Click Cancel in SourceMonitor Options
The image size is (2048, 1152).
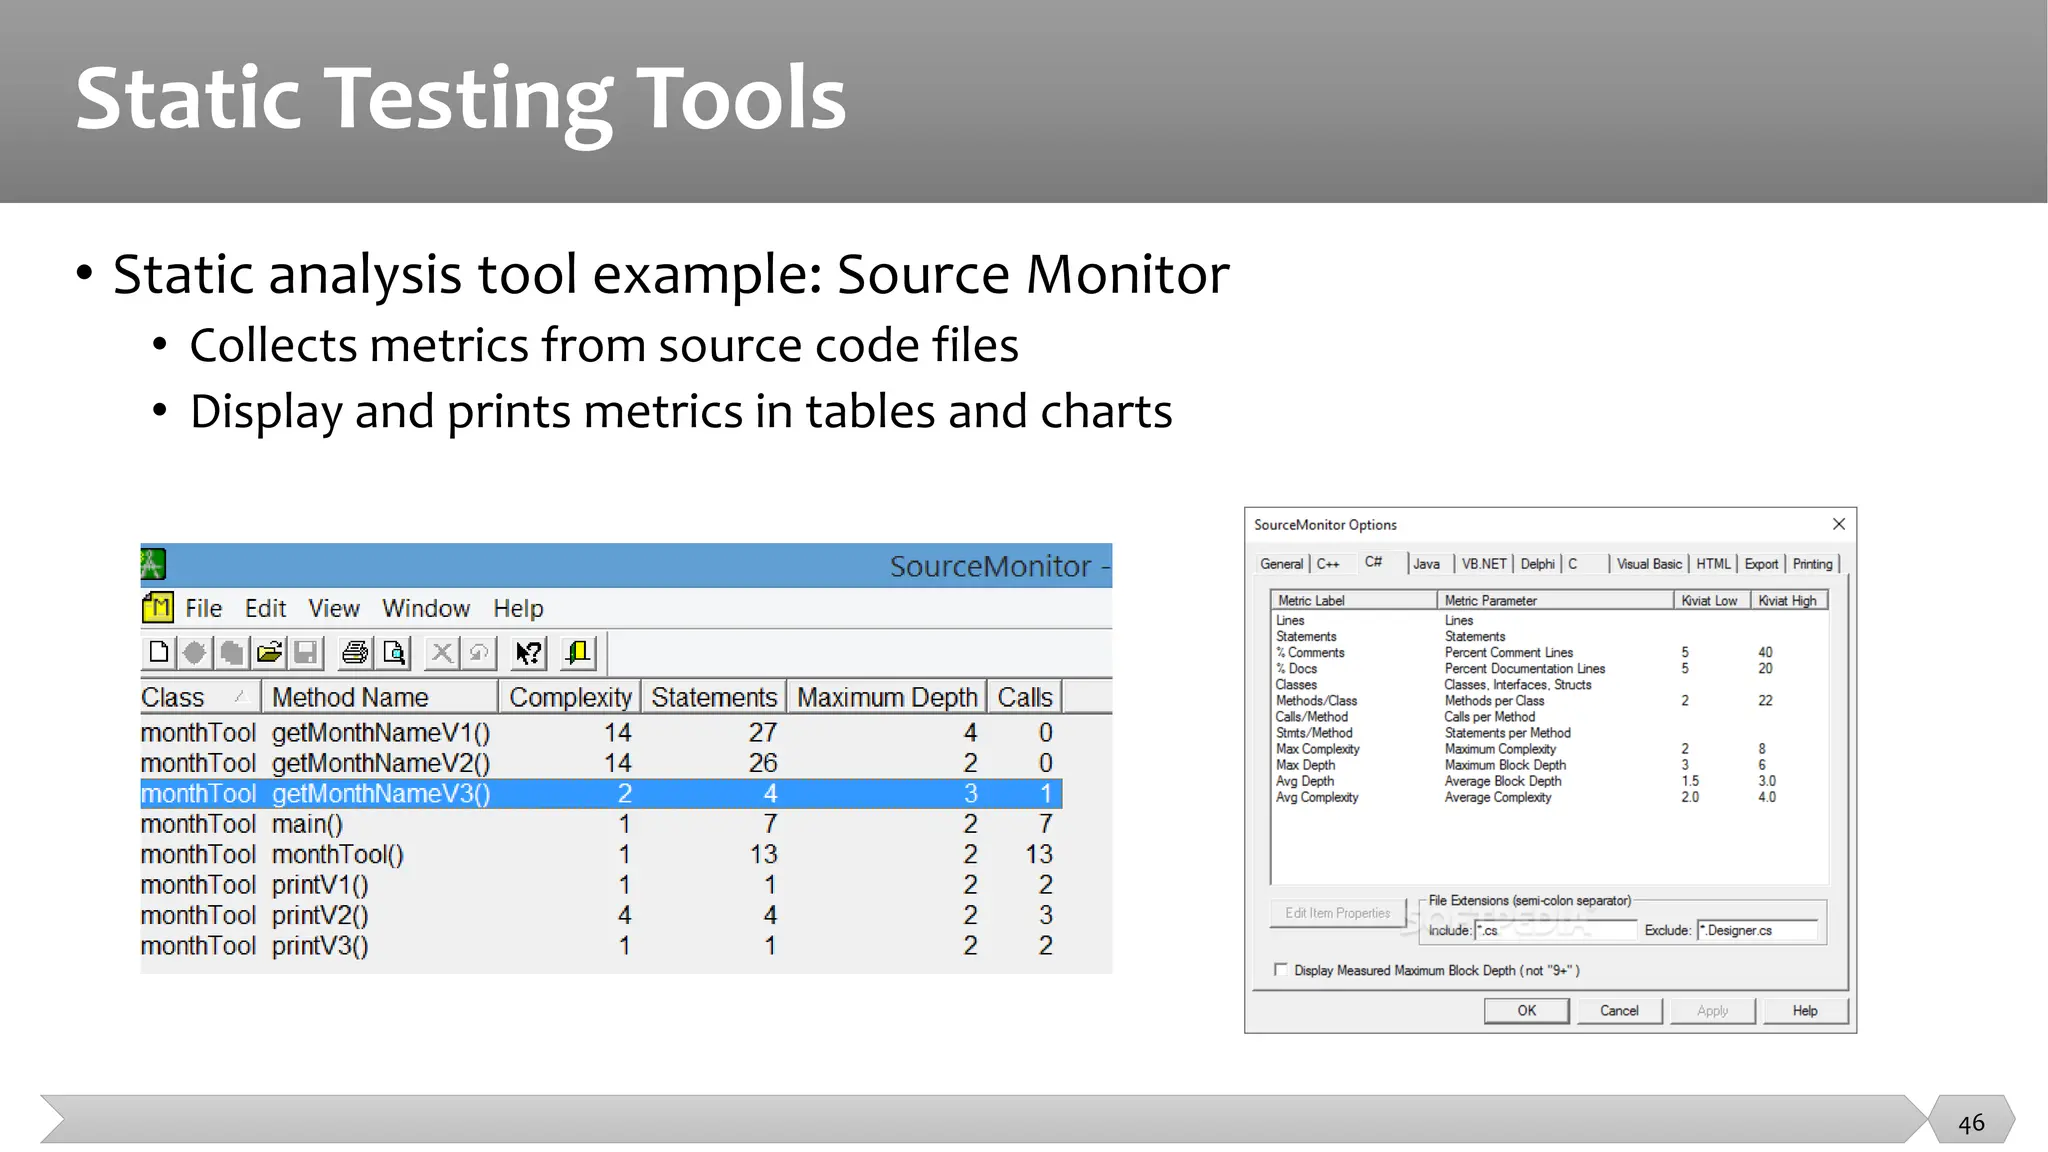pyautogui.click(x=1619, y=1010)
